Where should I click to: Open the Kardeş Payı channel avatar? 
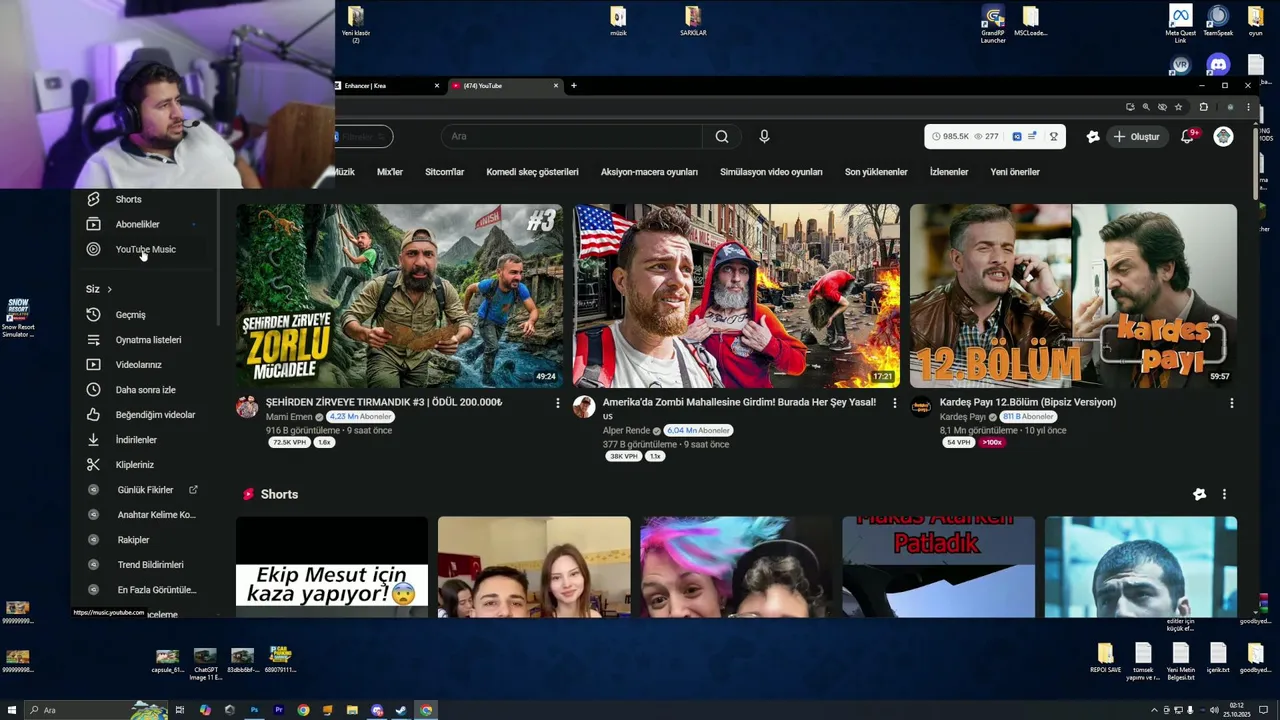[x=921, y=407]
